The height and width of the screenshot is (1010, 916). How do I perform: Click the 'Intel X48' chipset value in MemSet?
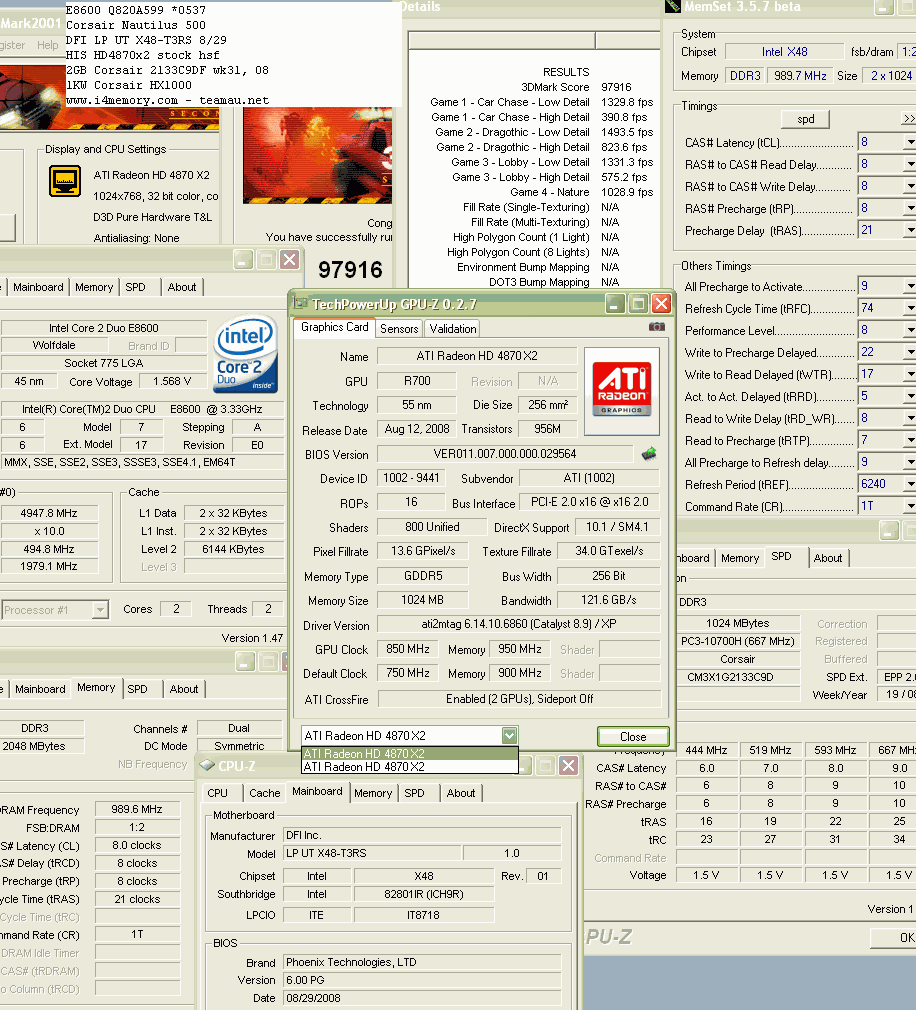click(x=784, y=52)
